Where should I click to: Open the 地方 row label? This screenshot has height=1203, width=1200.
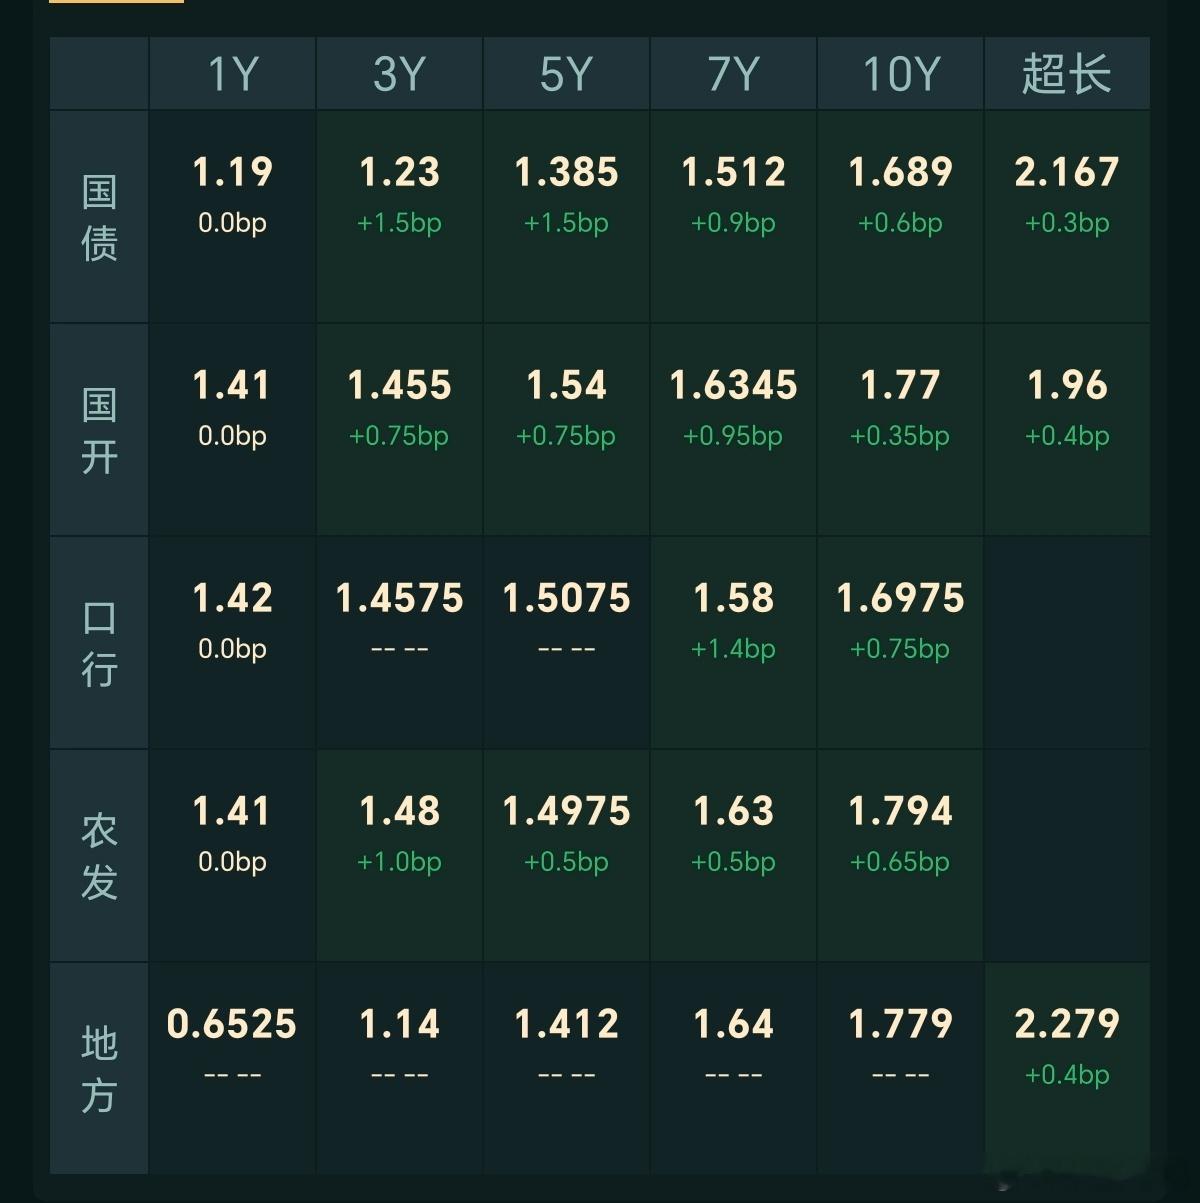click(99, 1069)
